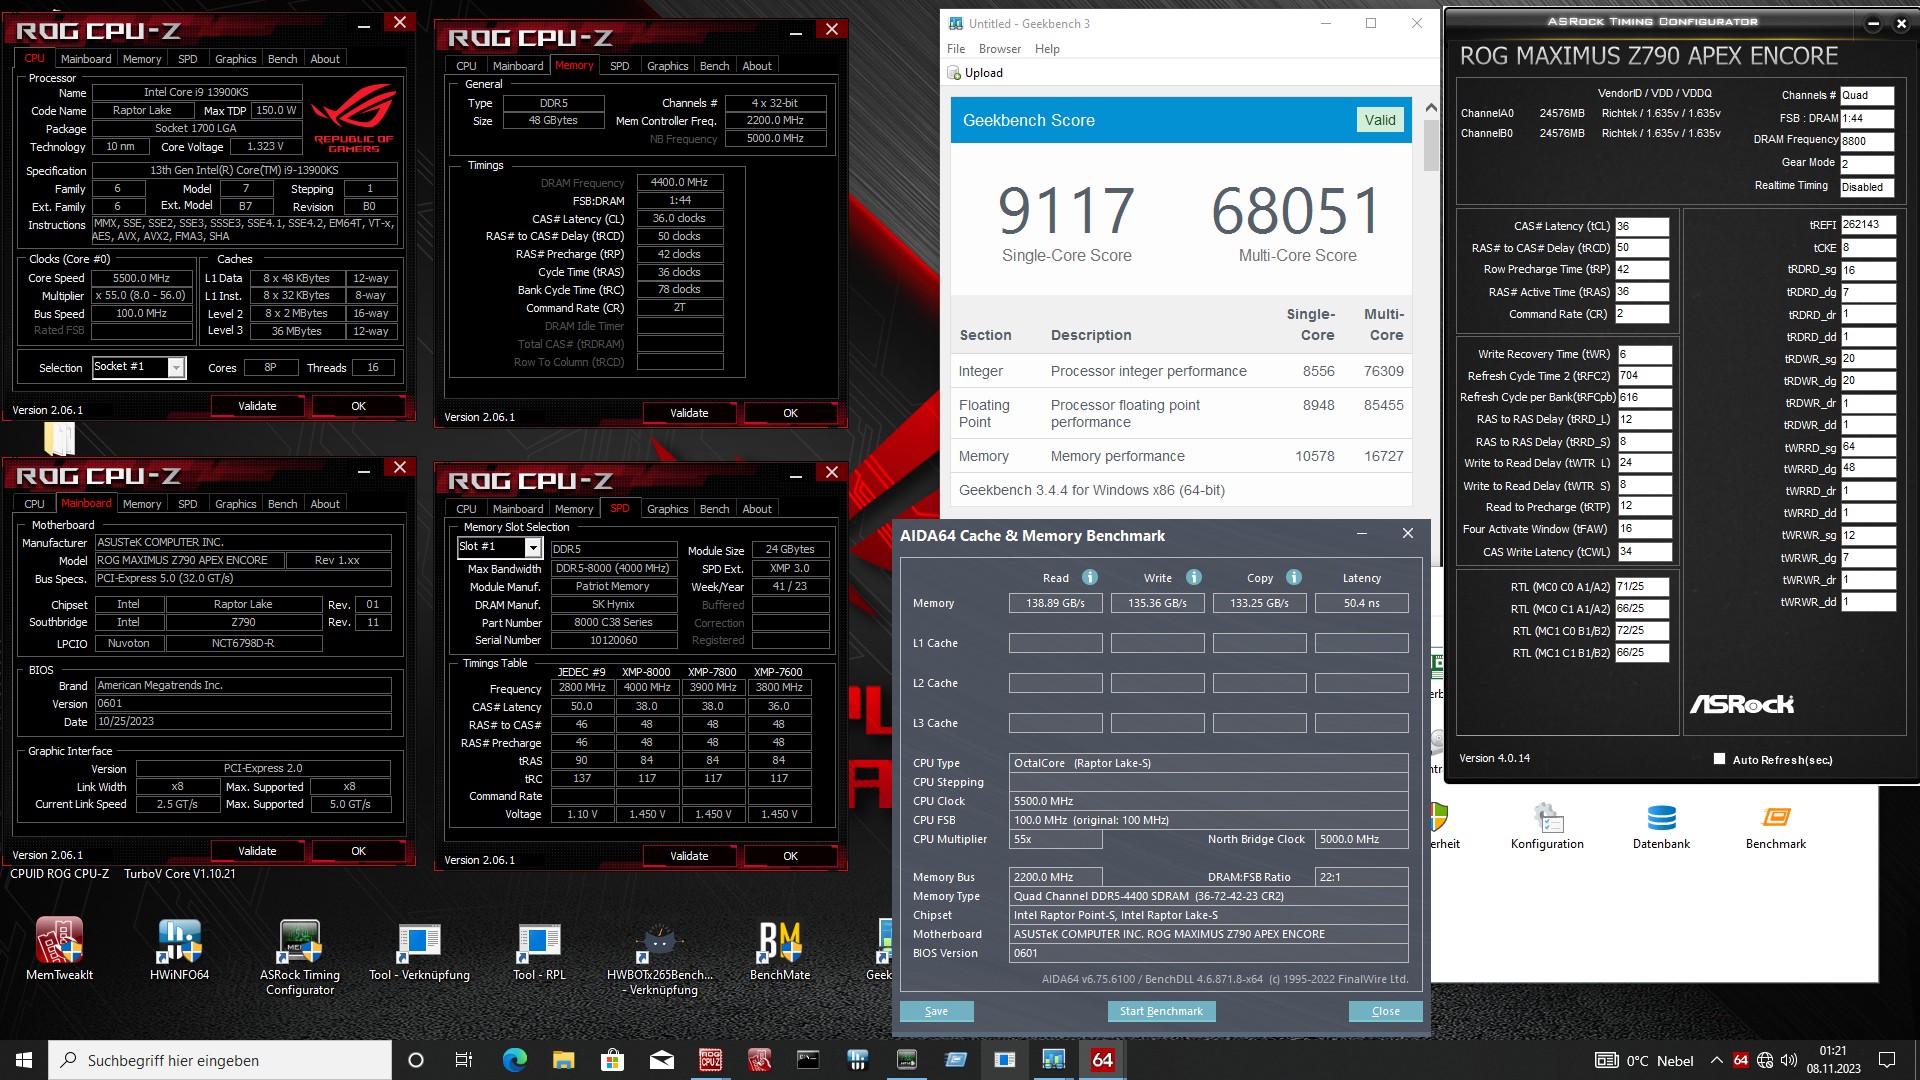This screenshot has width=1920, height=1080.
Task: Switch to ROG CPU-Z taskbar icon
Action: point(710,1060)
